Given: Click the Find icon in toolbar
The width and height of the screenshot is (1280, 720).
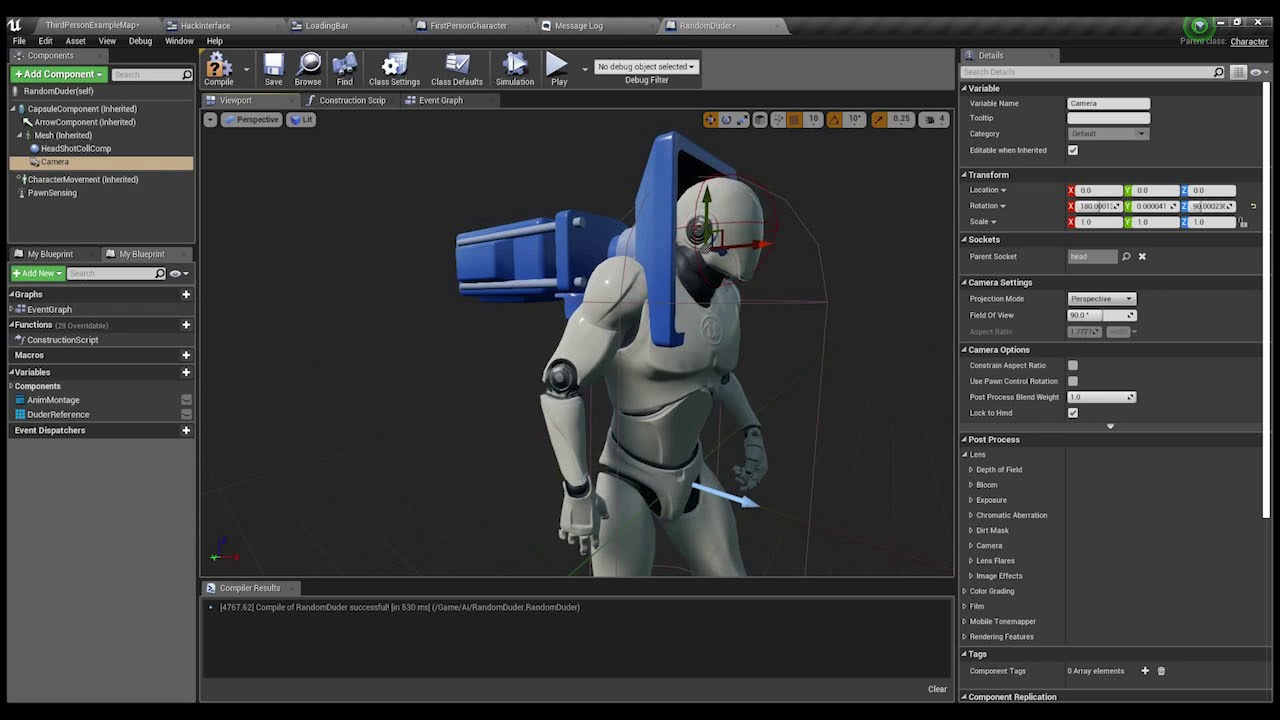Looking at the screenshot, I should [x=344, y=68].
